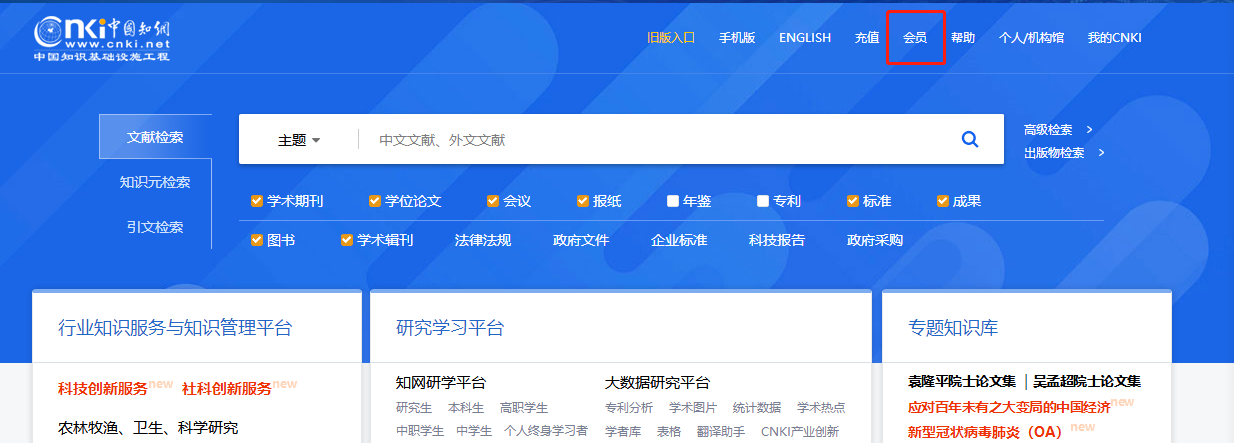This screenshot has width=1234, height=443.
Task: Open 学者库 link
Action: click(623, 431)
